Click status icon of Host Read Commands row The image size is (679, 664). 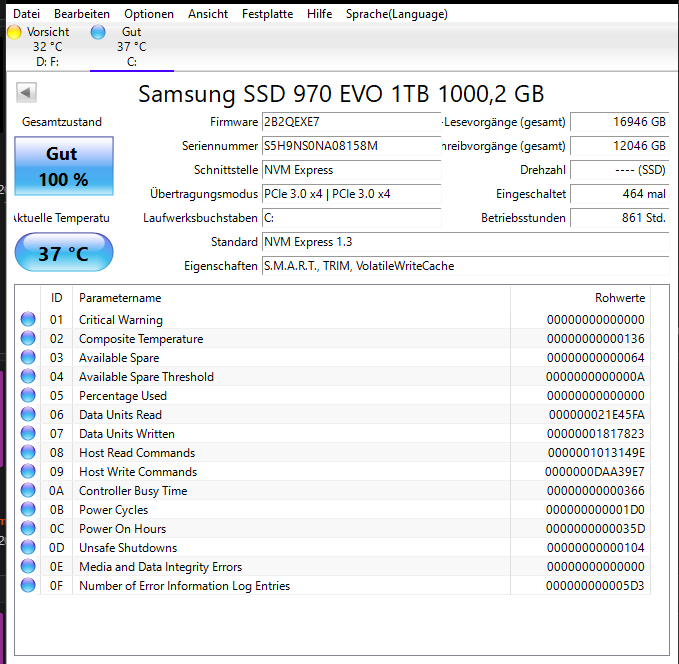click(x=28, y=453)
